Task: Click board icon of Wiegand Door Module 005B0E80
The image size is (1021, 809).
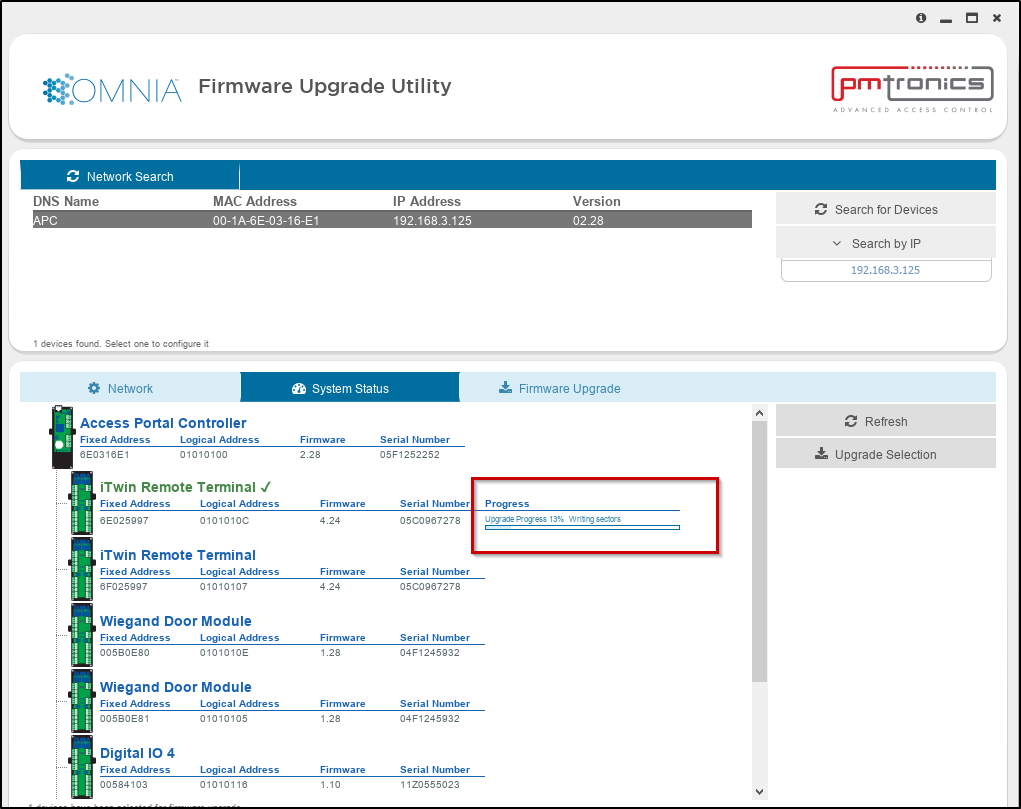Action: click(x=81, y=635)
